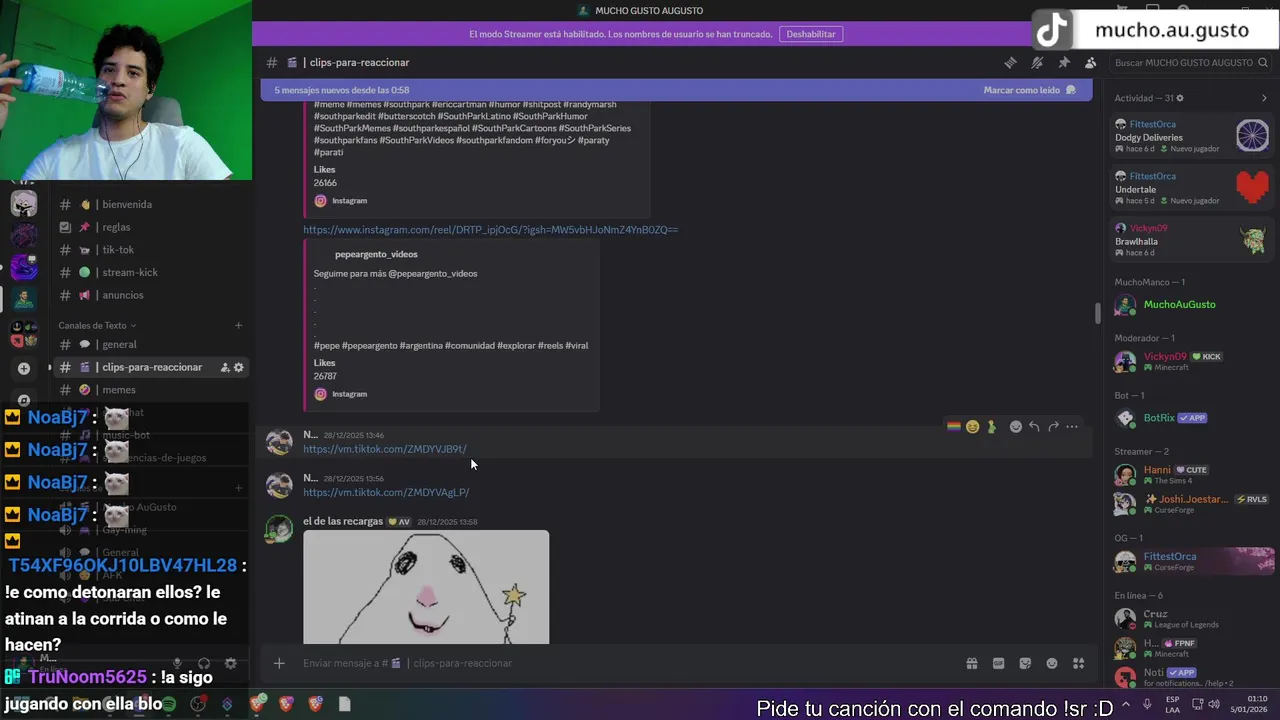Open the vm.tiktok.com/ZMDYVJB9t link
1280x720 pixels.
pos(384,449)
